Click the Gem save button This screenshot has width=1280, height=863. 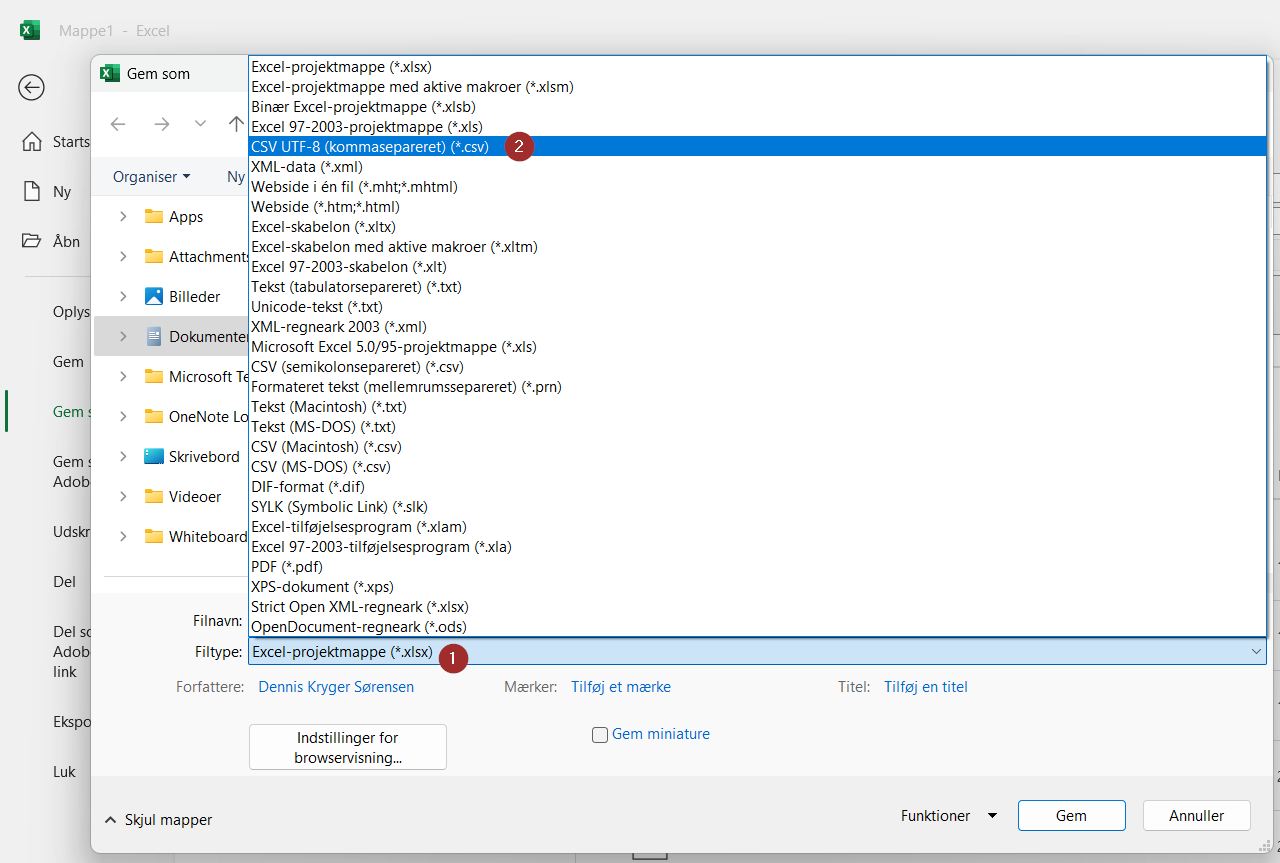(1071, 815)
